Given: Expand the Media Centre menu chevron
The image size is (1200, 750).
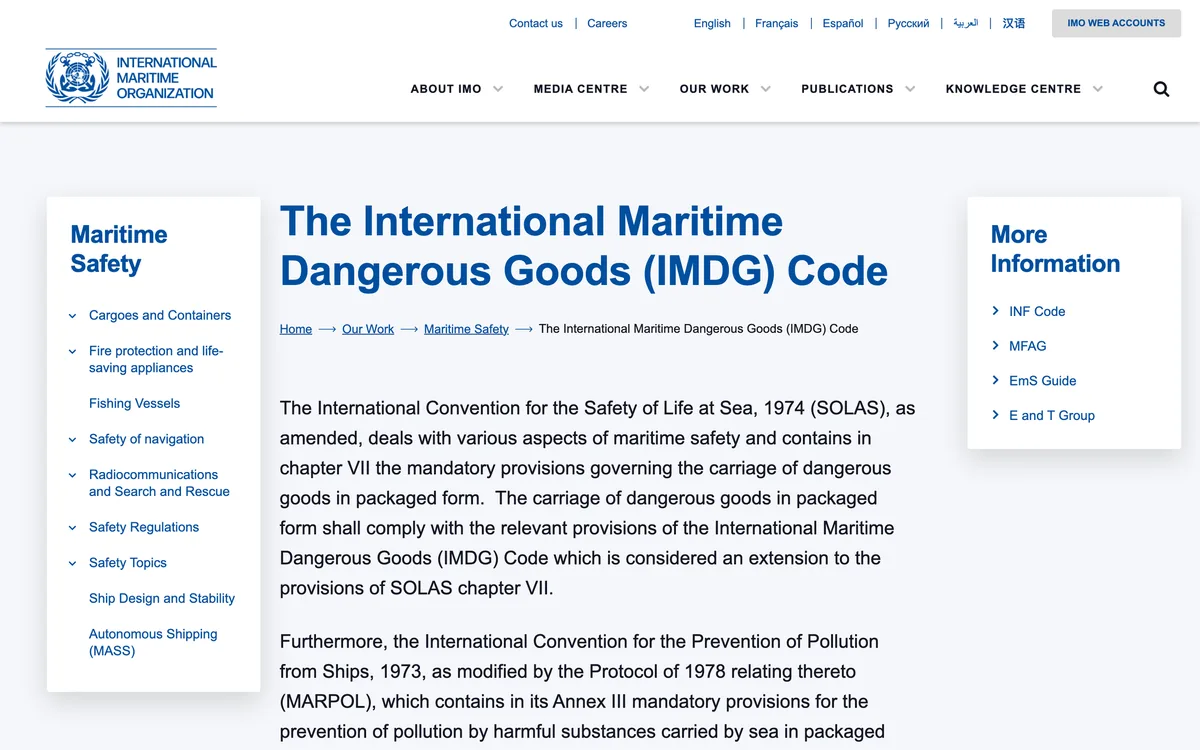Looking at the screenshot, I should pyautogui.click(x=644, y=89).
